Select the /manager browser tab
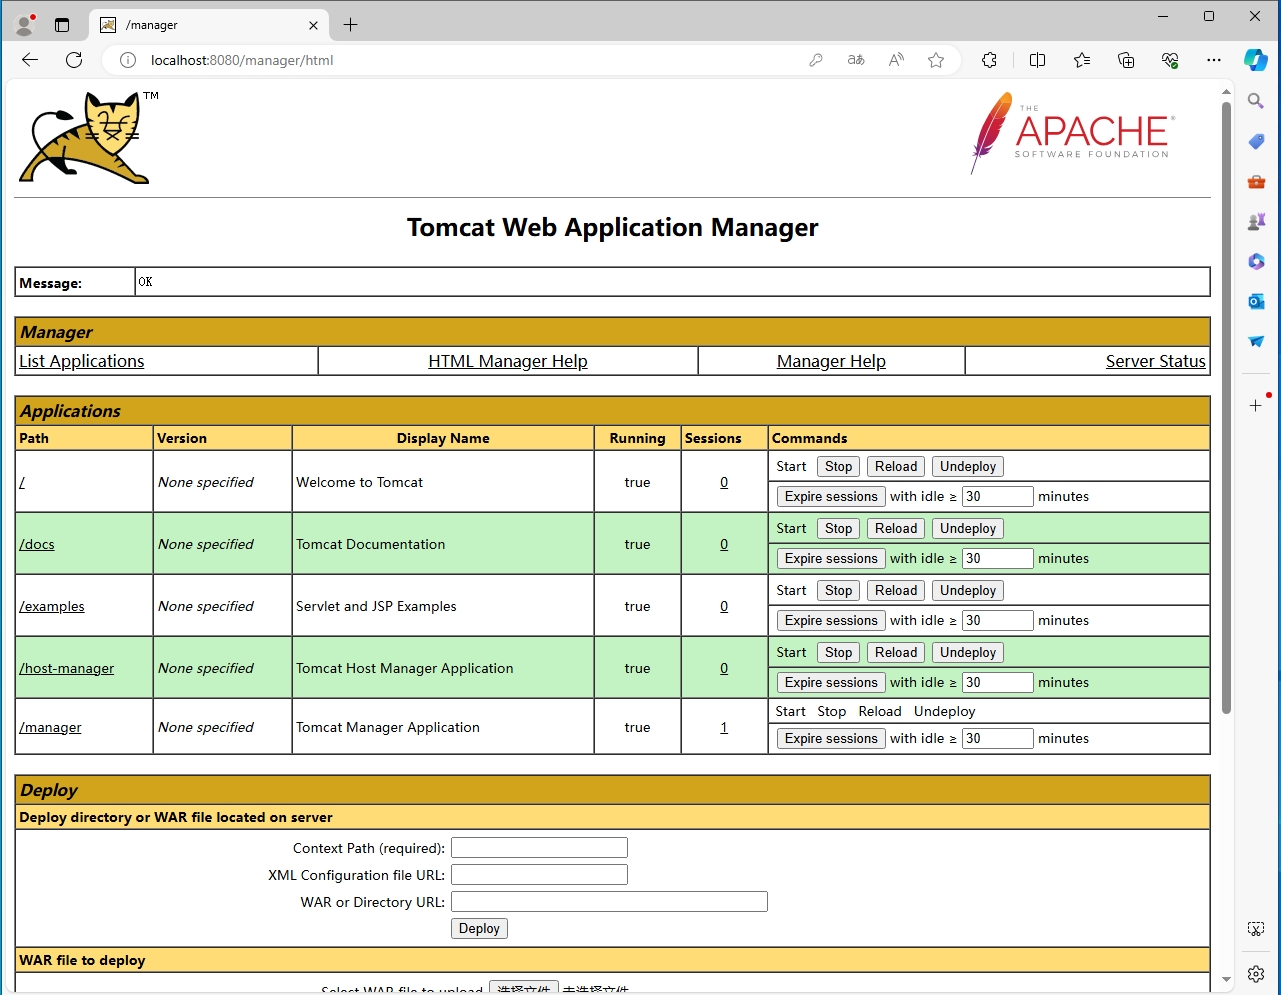The height and width of the screenshot is (995, 1281). pos(210,25)
